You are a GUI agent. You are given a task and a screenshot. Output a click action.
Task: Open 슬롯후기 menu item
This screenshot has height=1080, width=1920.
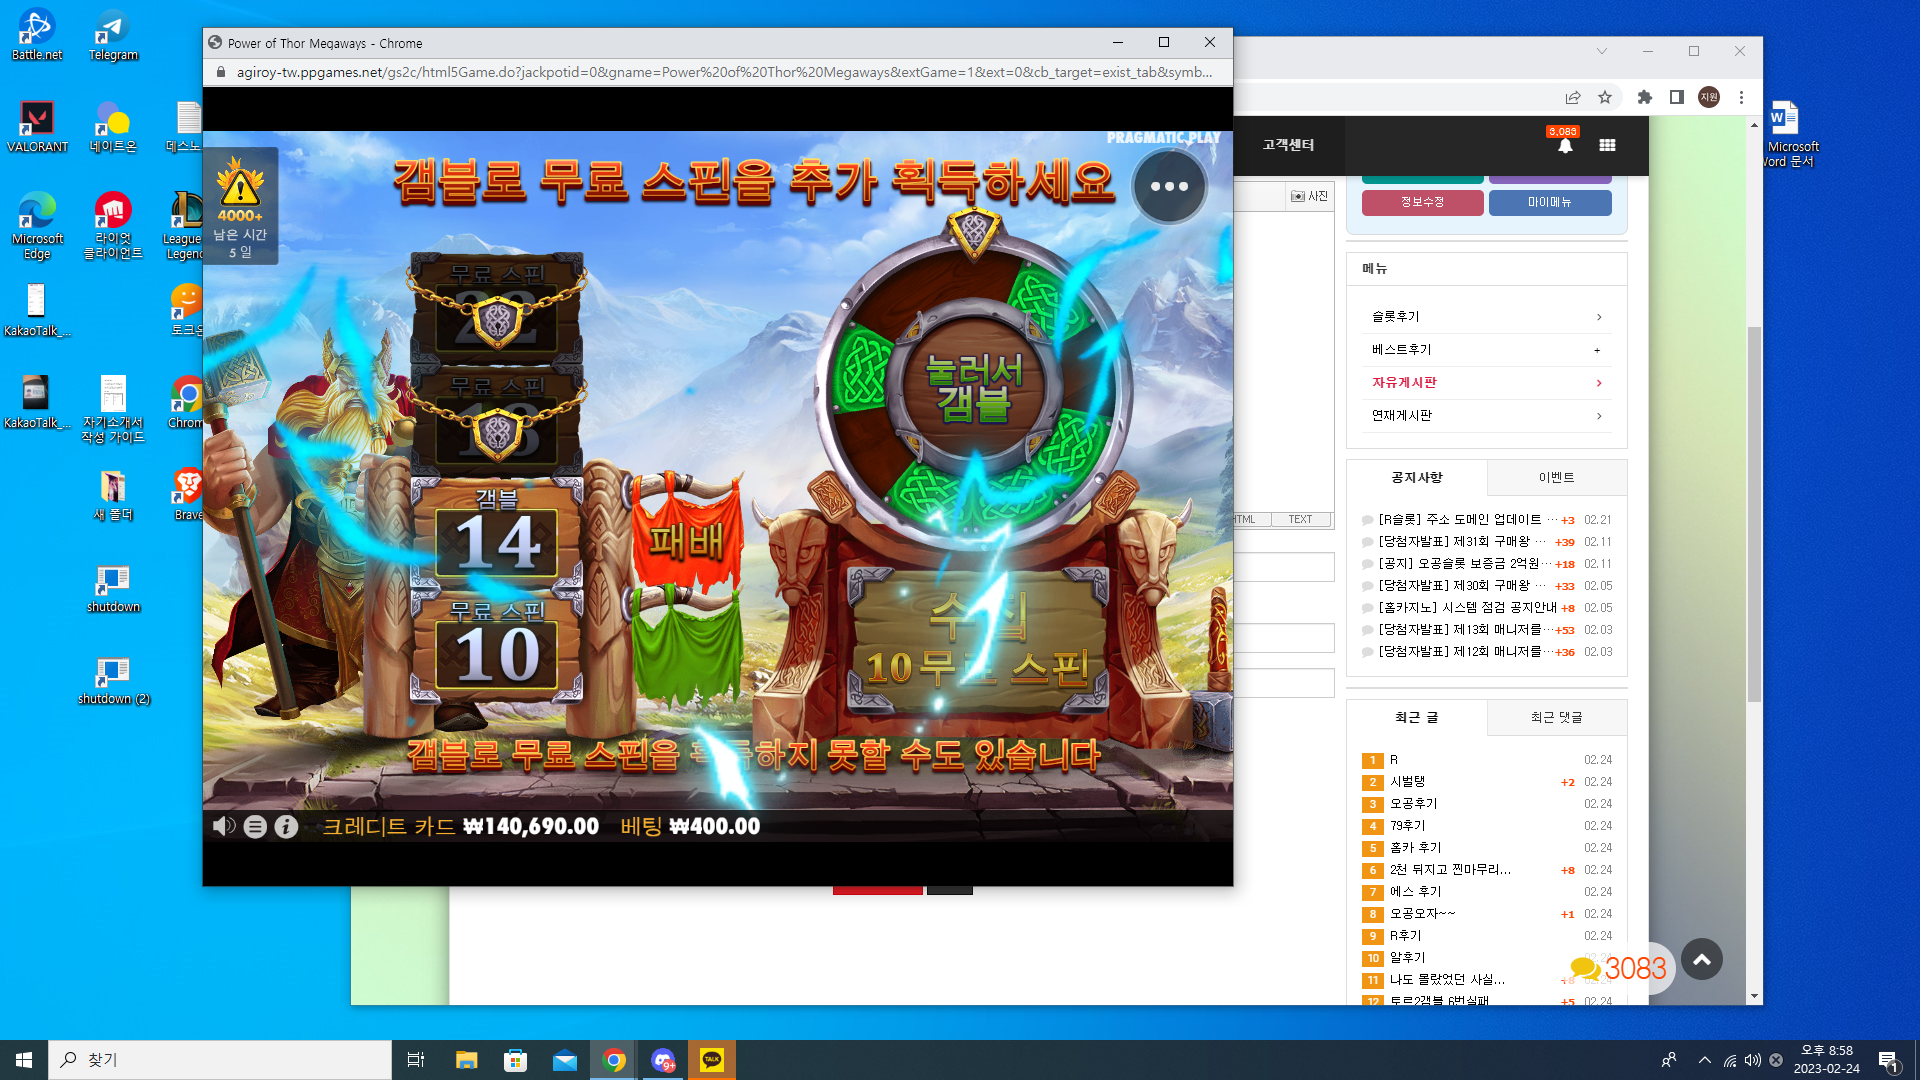point(1487,317)
